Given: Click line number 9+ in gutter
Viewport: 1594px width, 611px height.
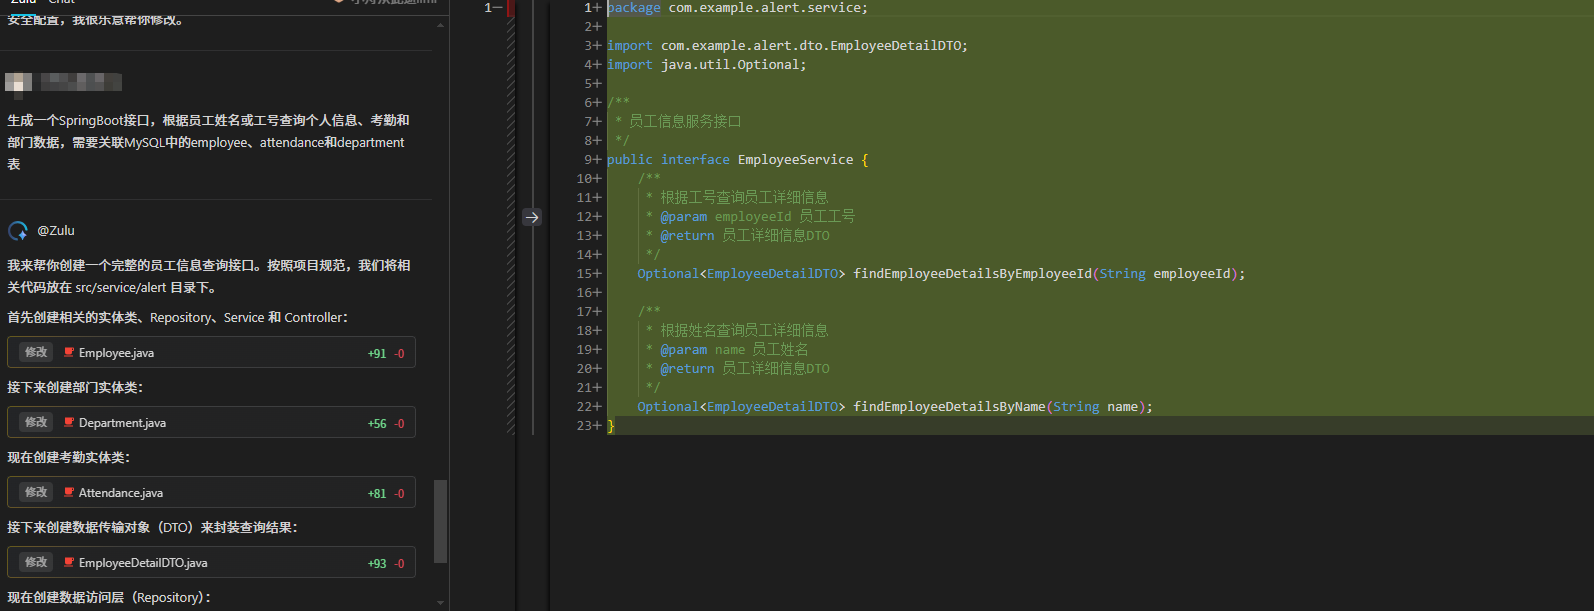Looking at the screenshot, I should tap(593, 160).
